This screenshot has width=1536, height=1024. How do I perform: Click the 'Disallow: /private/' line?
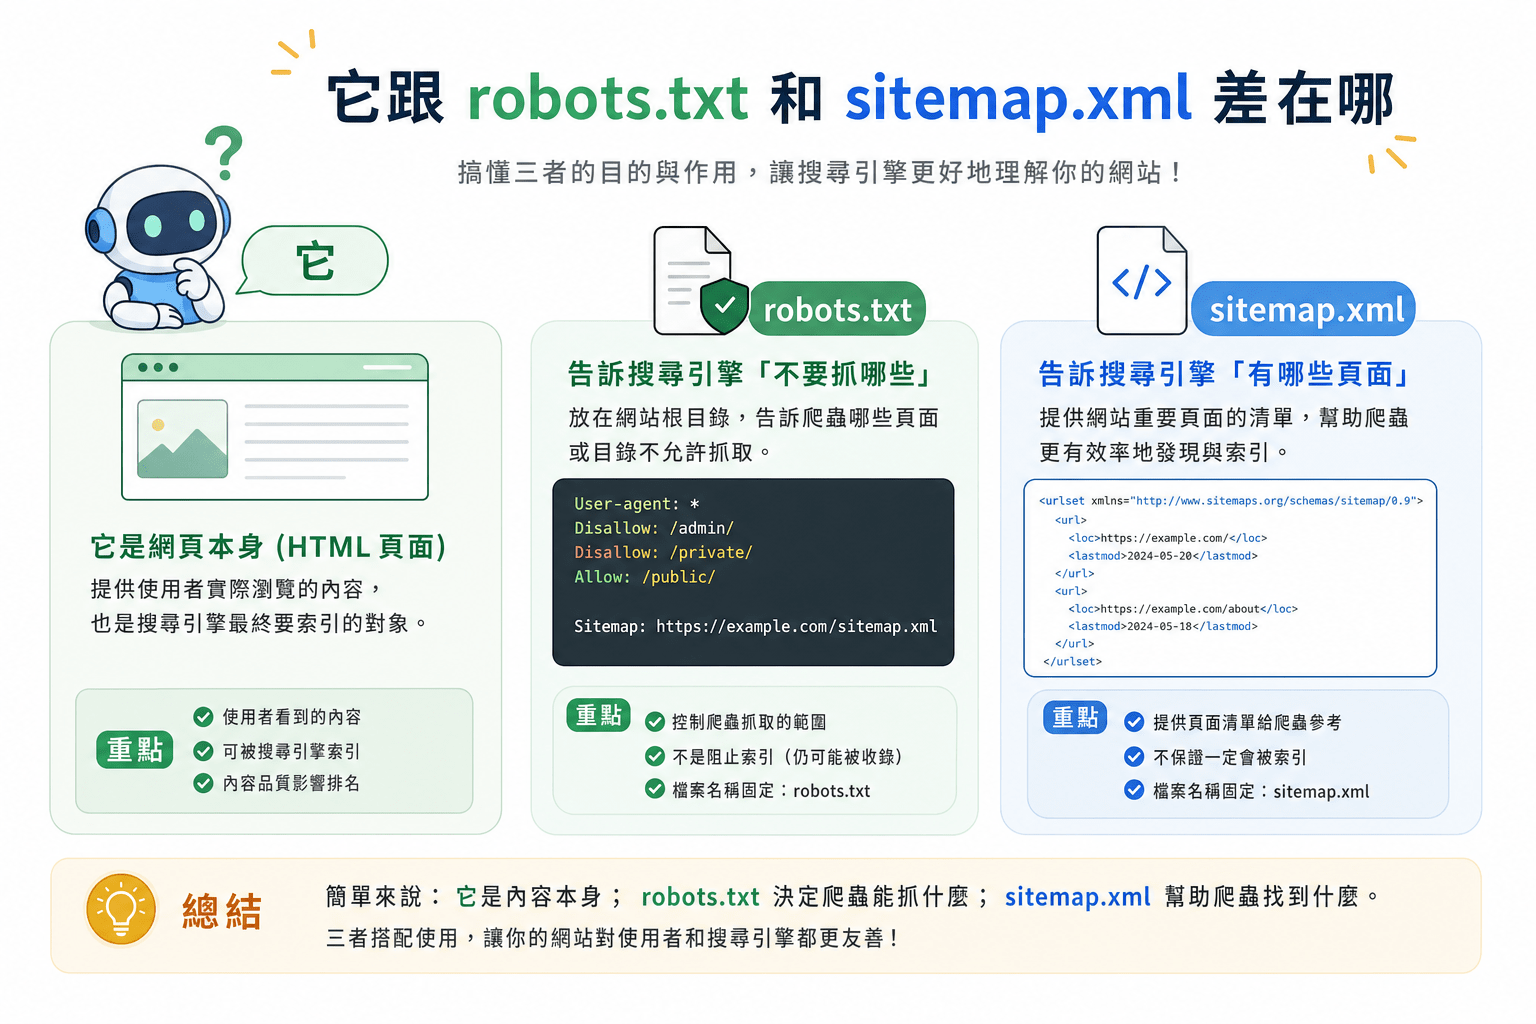click(663, 552)
